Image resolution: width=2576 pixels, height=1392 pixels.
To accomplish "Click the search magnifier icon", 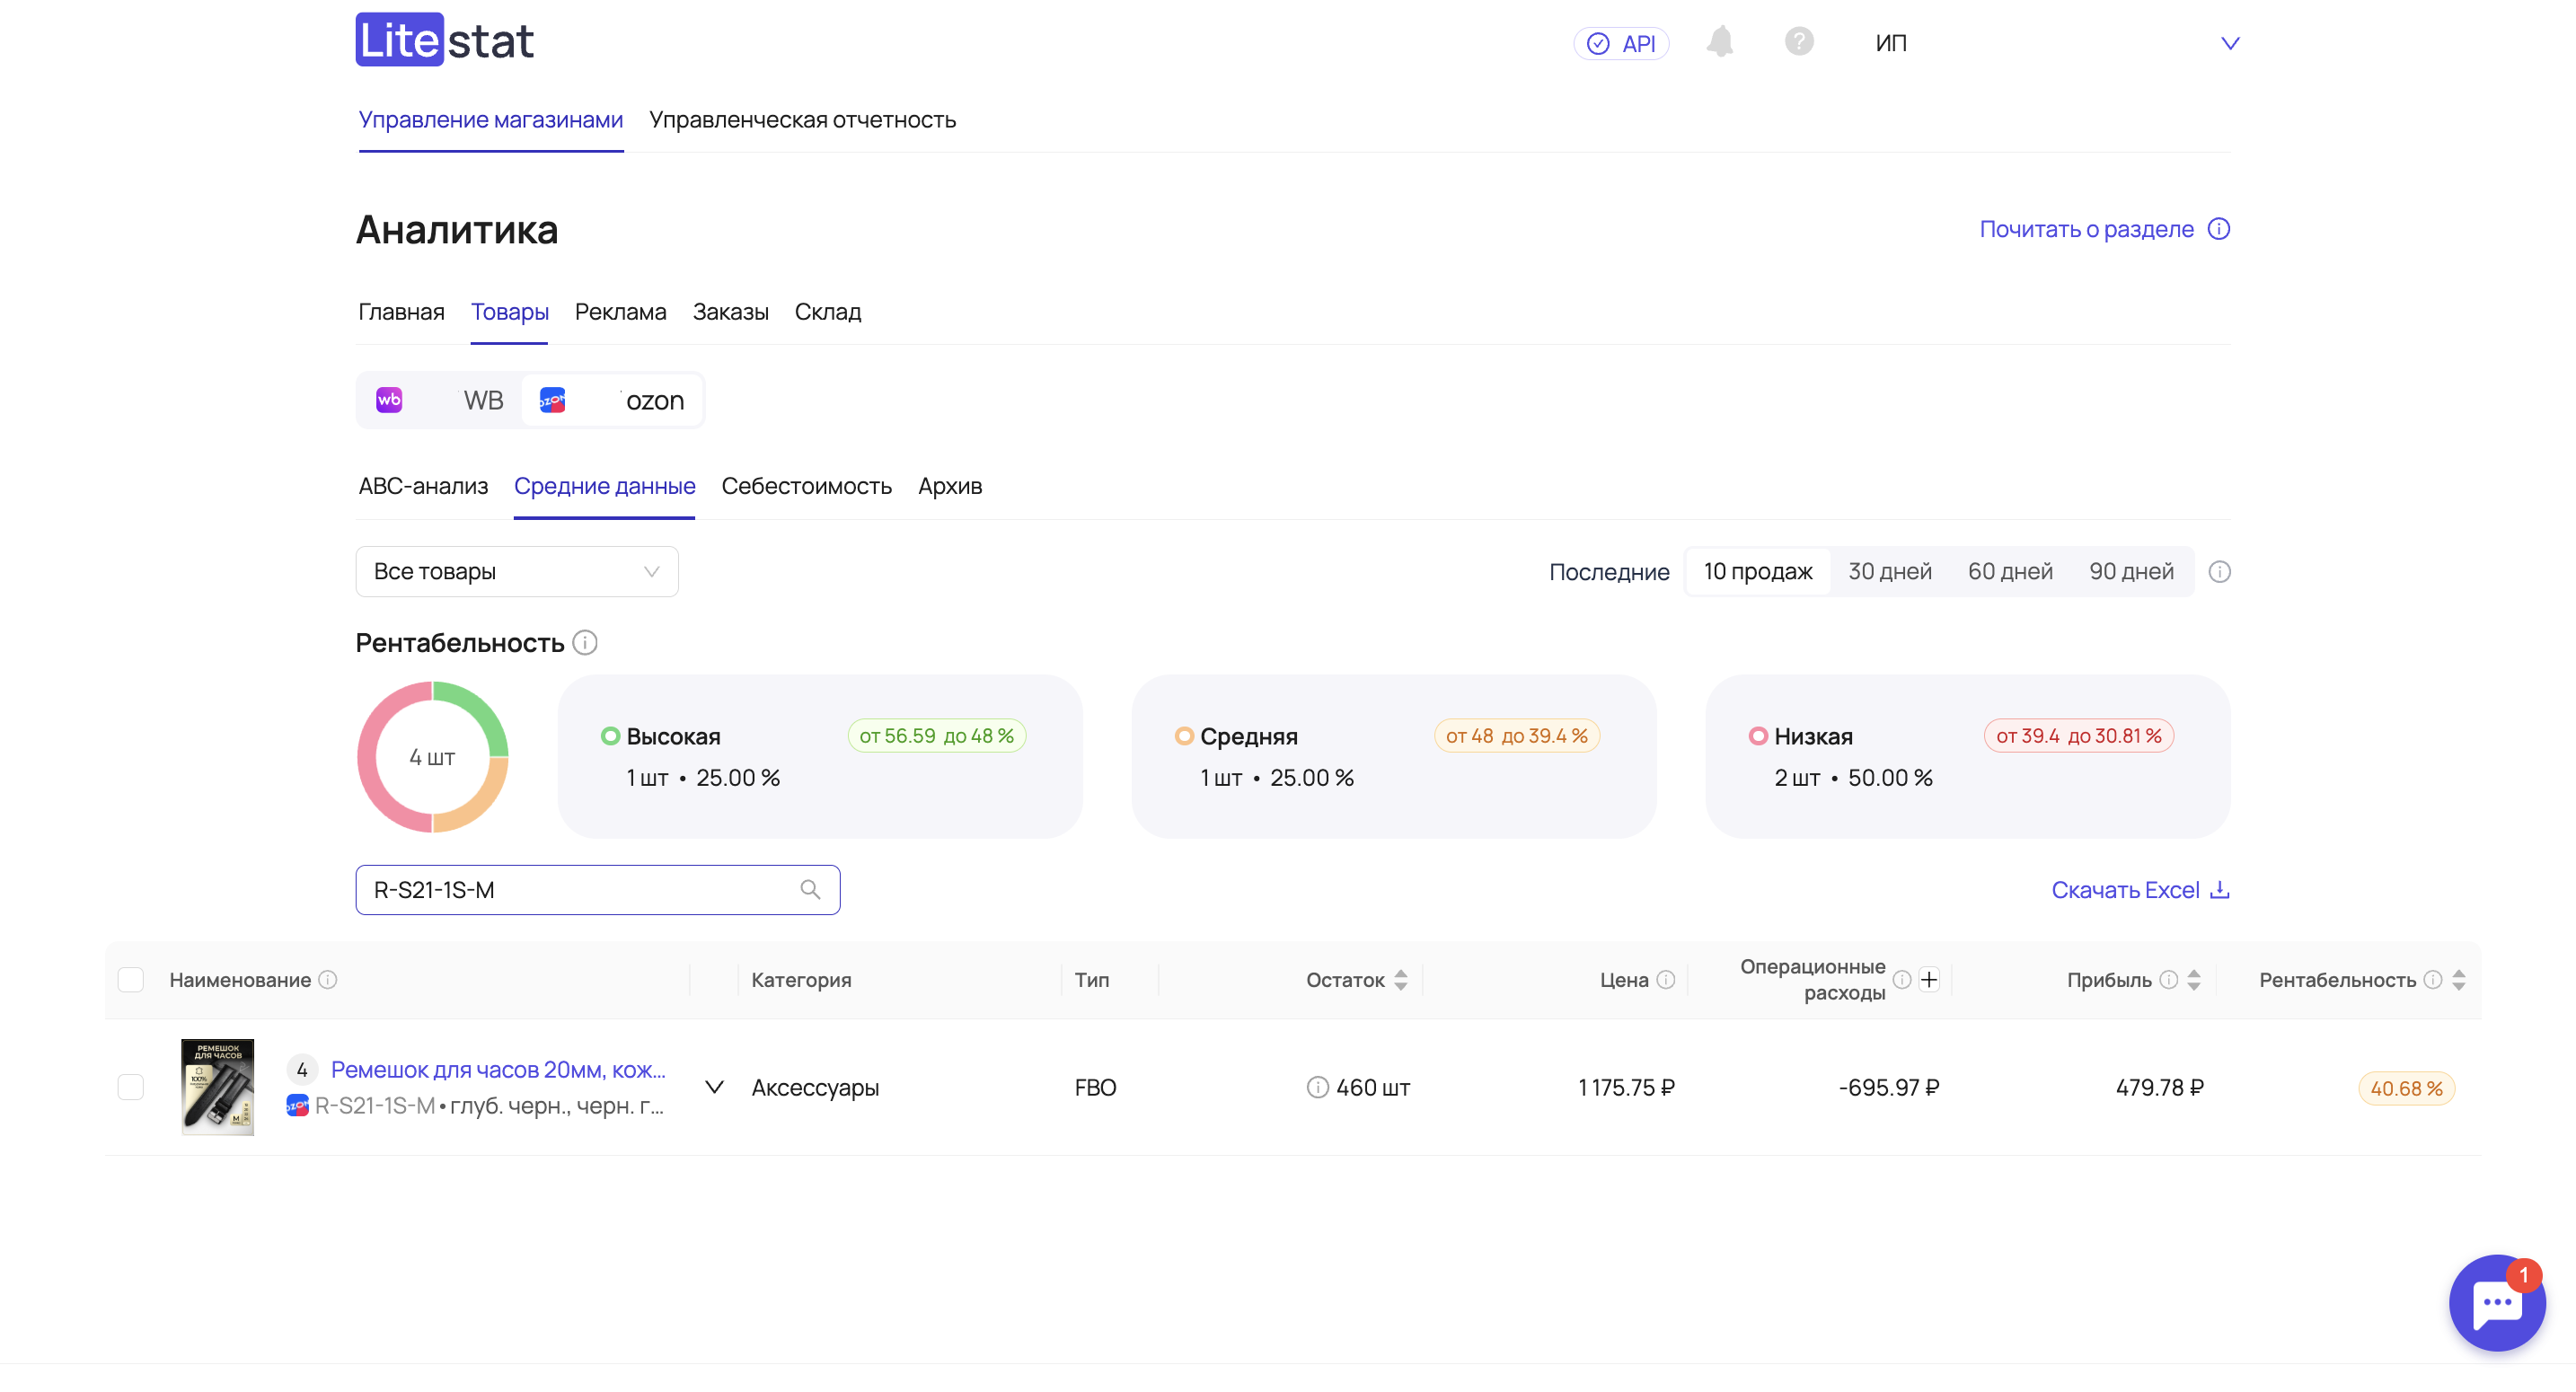I will coord(810,889).
